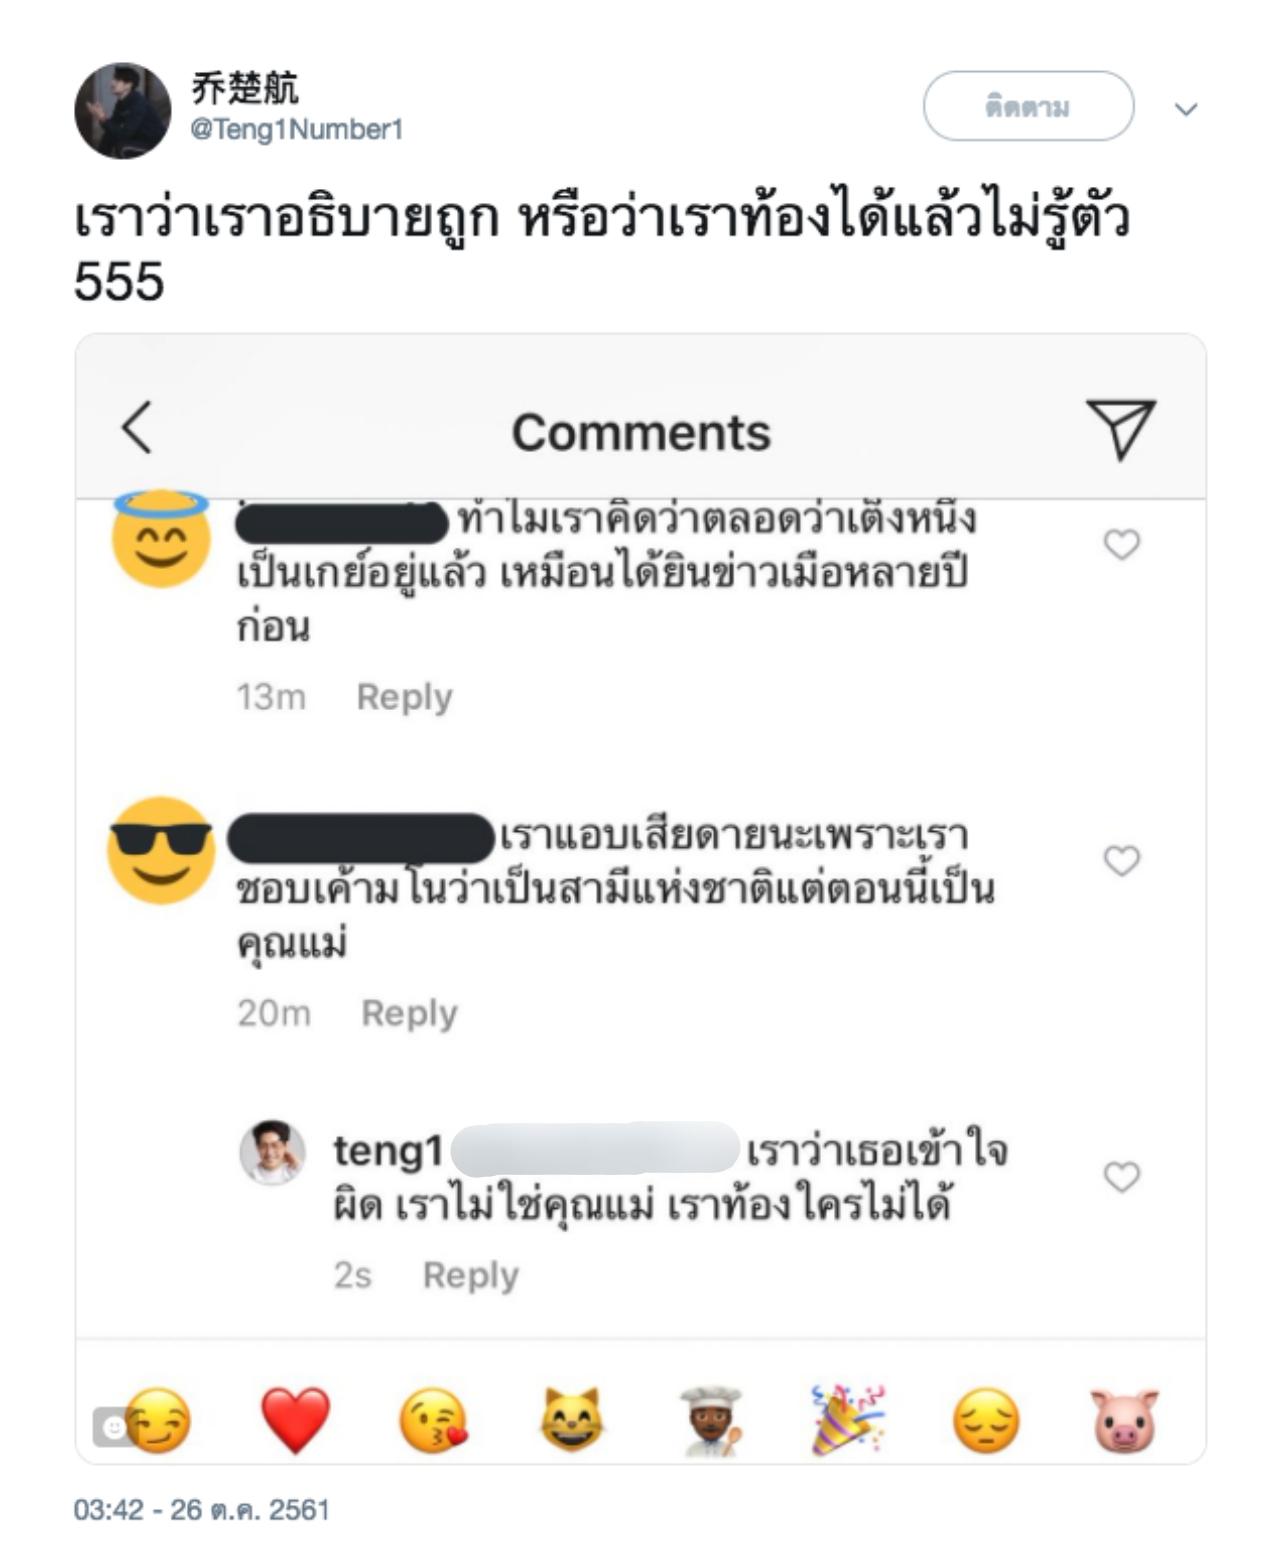Like teng1's reply with the heart
This screenshot has width=1280, height=1554.
pyautogui.click(x=1121, y=1177)
